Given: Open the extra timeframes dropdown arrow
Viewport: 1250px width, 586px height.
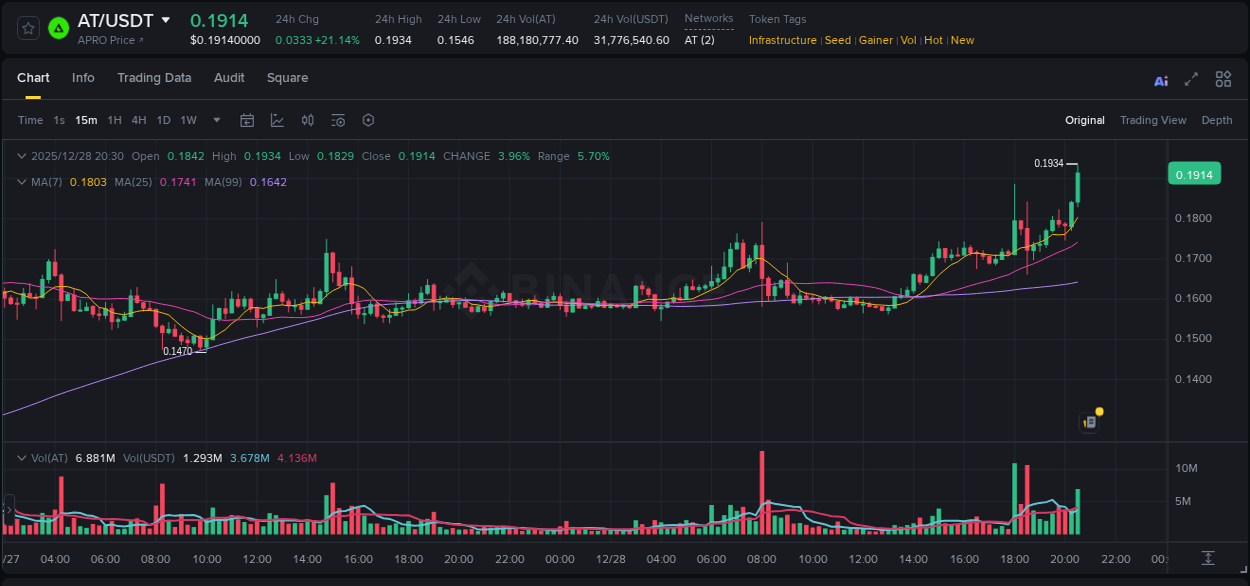Looking at the screenshot, I should [x=215, y=120].
